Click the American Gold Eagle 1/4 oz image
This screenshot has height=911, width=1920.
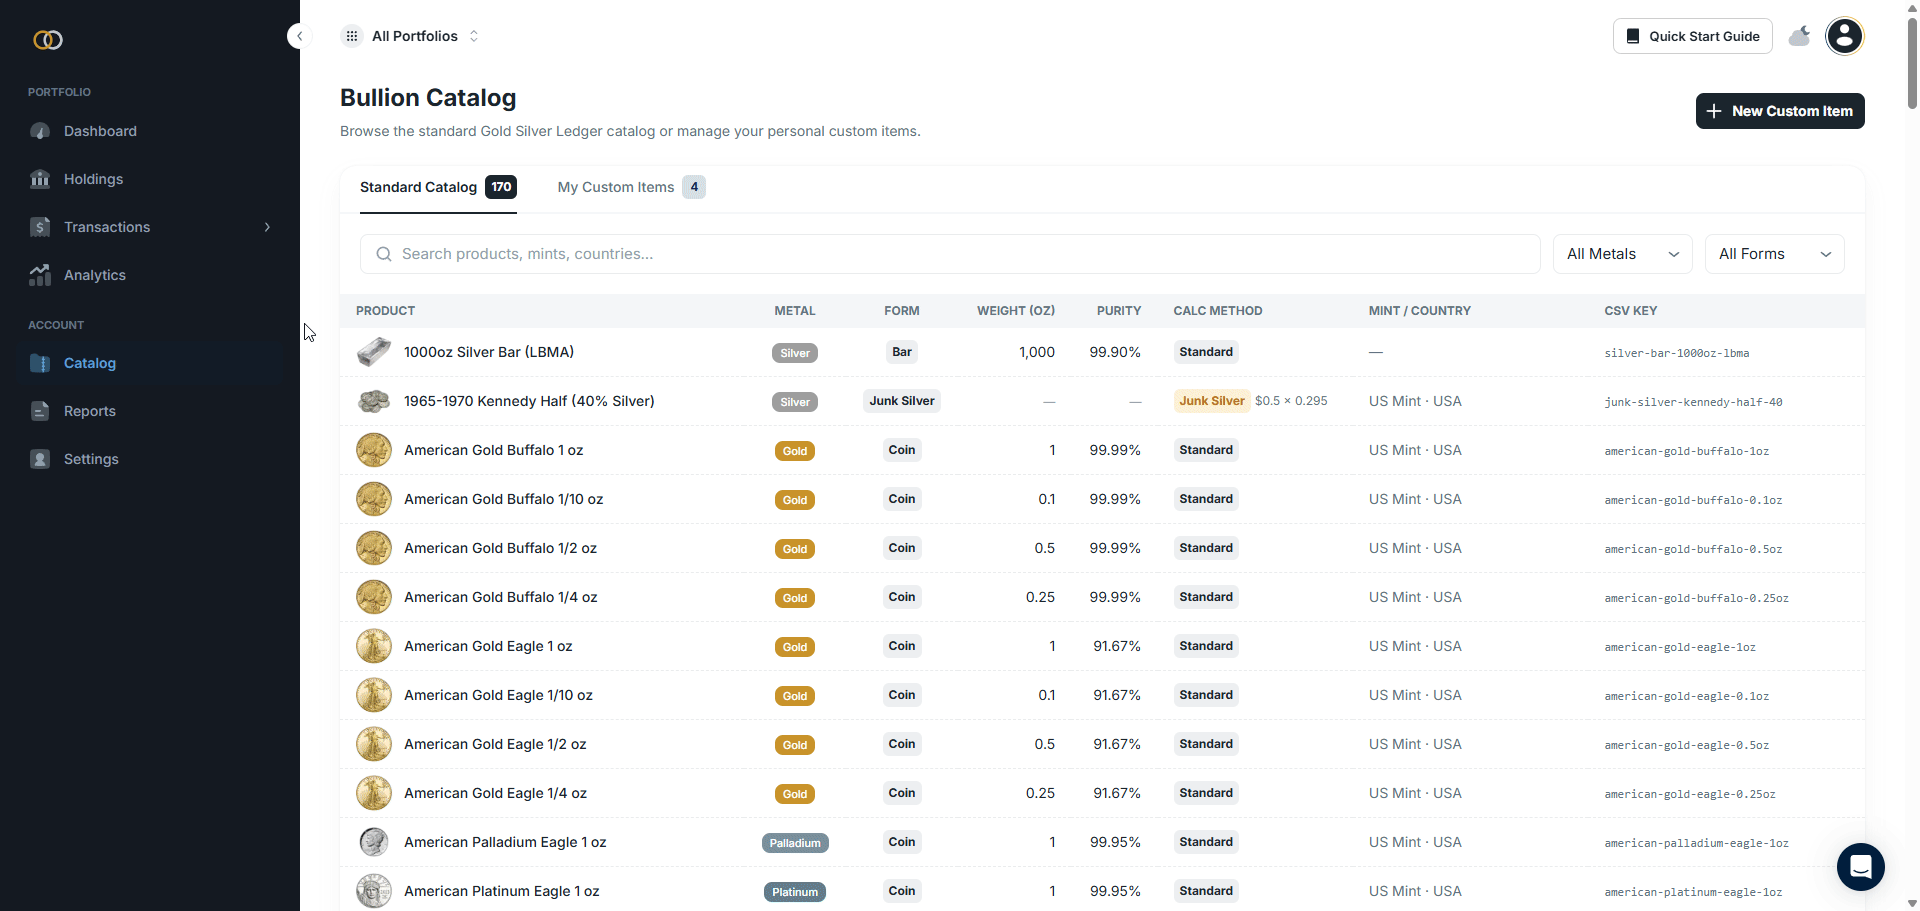(x=374, y=793)
